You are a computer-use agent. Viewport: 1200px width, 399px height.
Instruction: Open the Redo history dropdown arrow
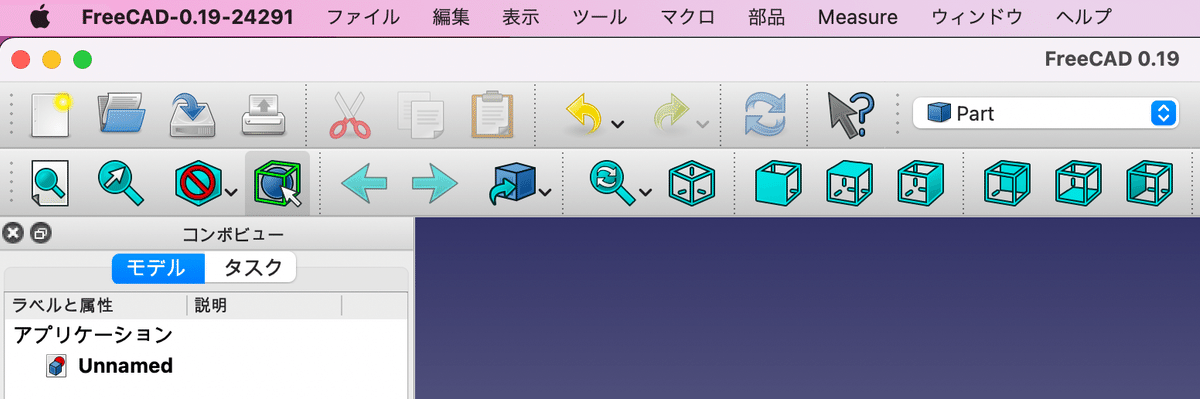click(x=703, y=124)
